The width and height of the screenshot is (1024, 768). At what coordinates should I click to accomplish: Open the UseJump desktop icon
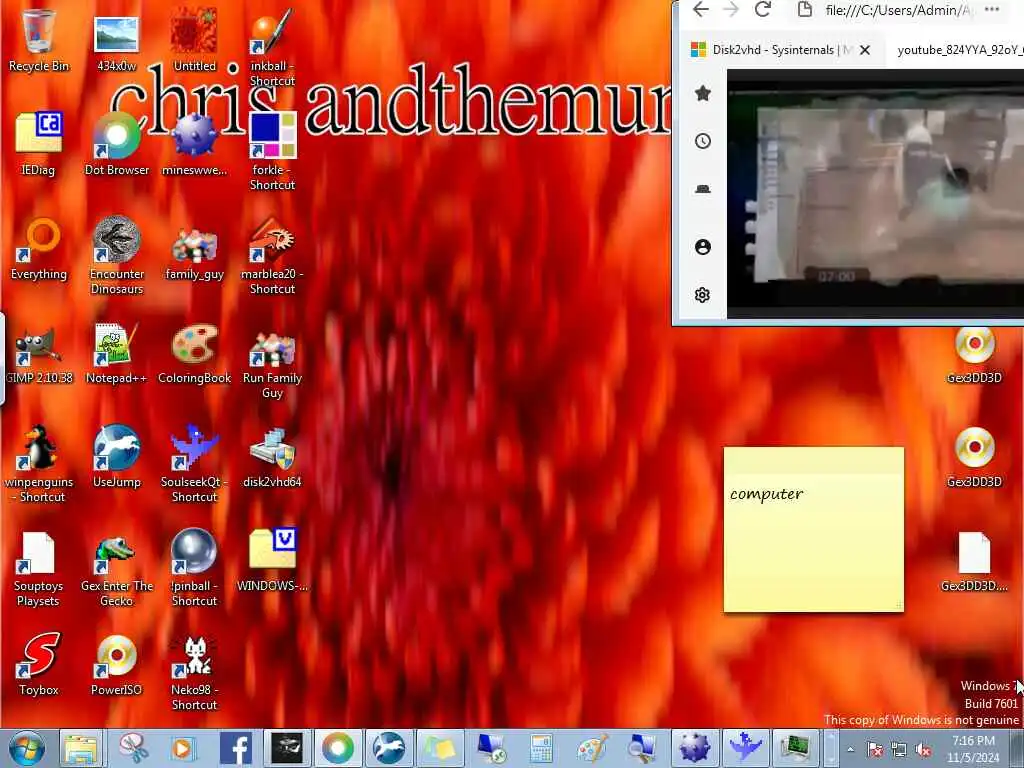point(116,456)
